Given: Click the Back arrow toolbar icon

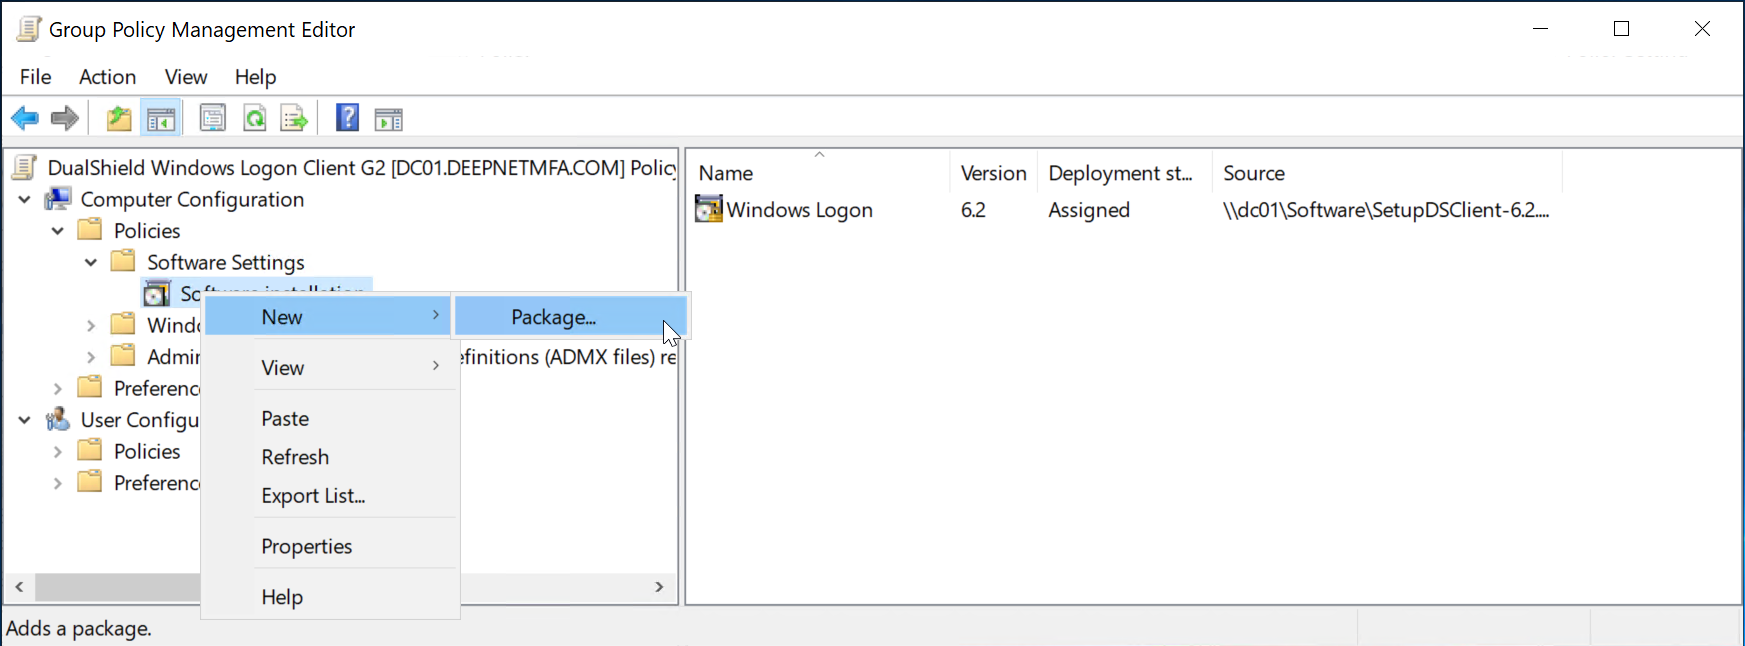Looking at the screenshot, I should [25, 119].
